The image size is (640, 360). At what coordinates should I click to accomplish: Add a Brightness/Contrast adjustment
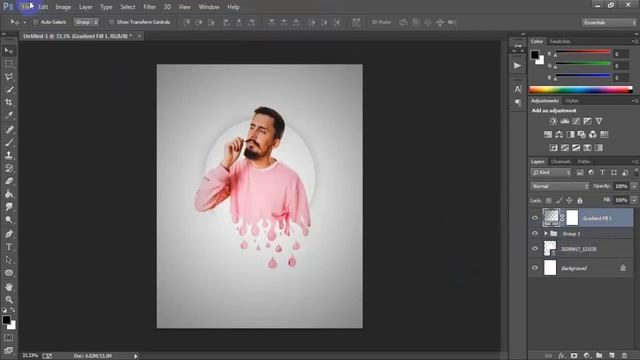click(x=553, y=121)
